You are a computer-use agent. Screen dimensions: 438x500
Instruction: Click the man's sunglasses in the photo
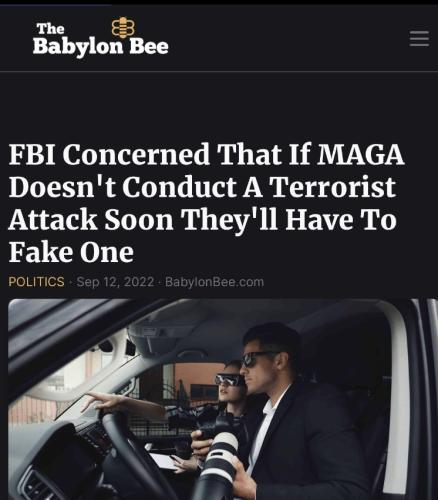[x=257, y=359]
